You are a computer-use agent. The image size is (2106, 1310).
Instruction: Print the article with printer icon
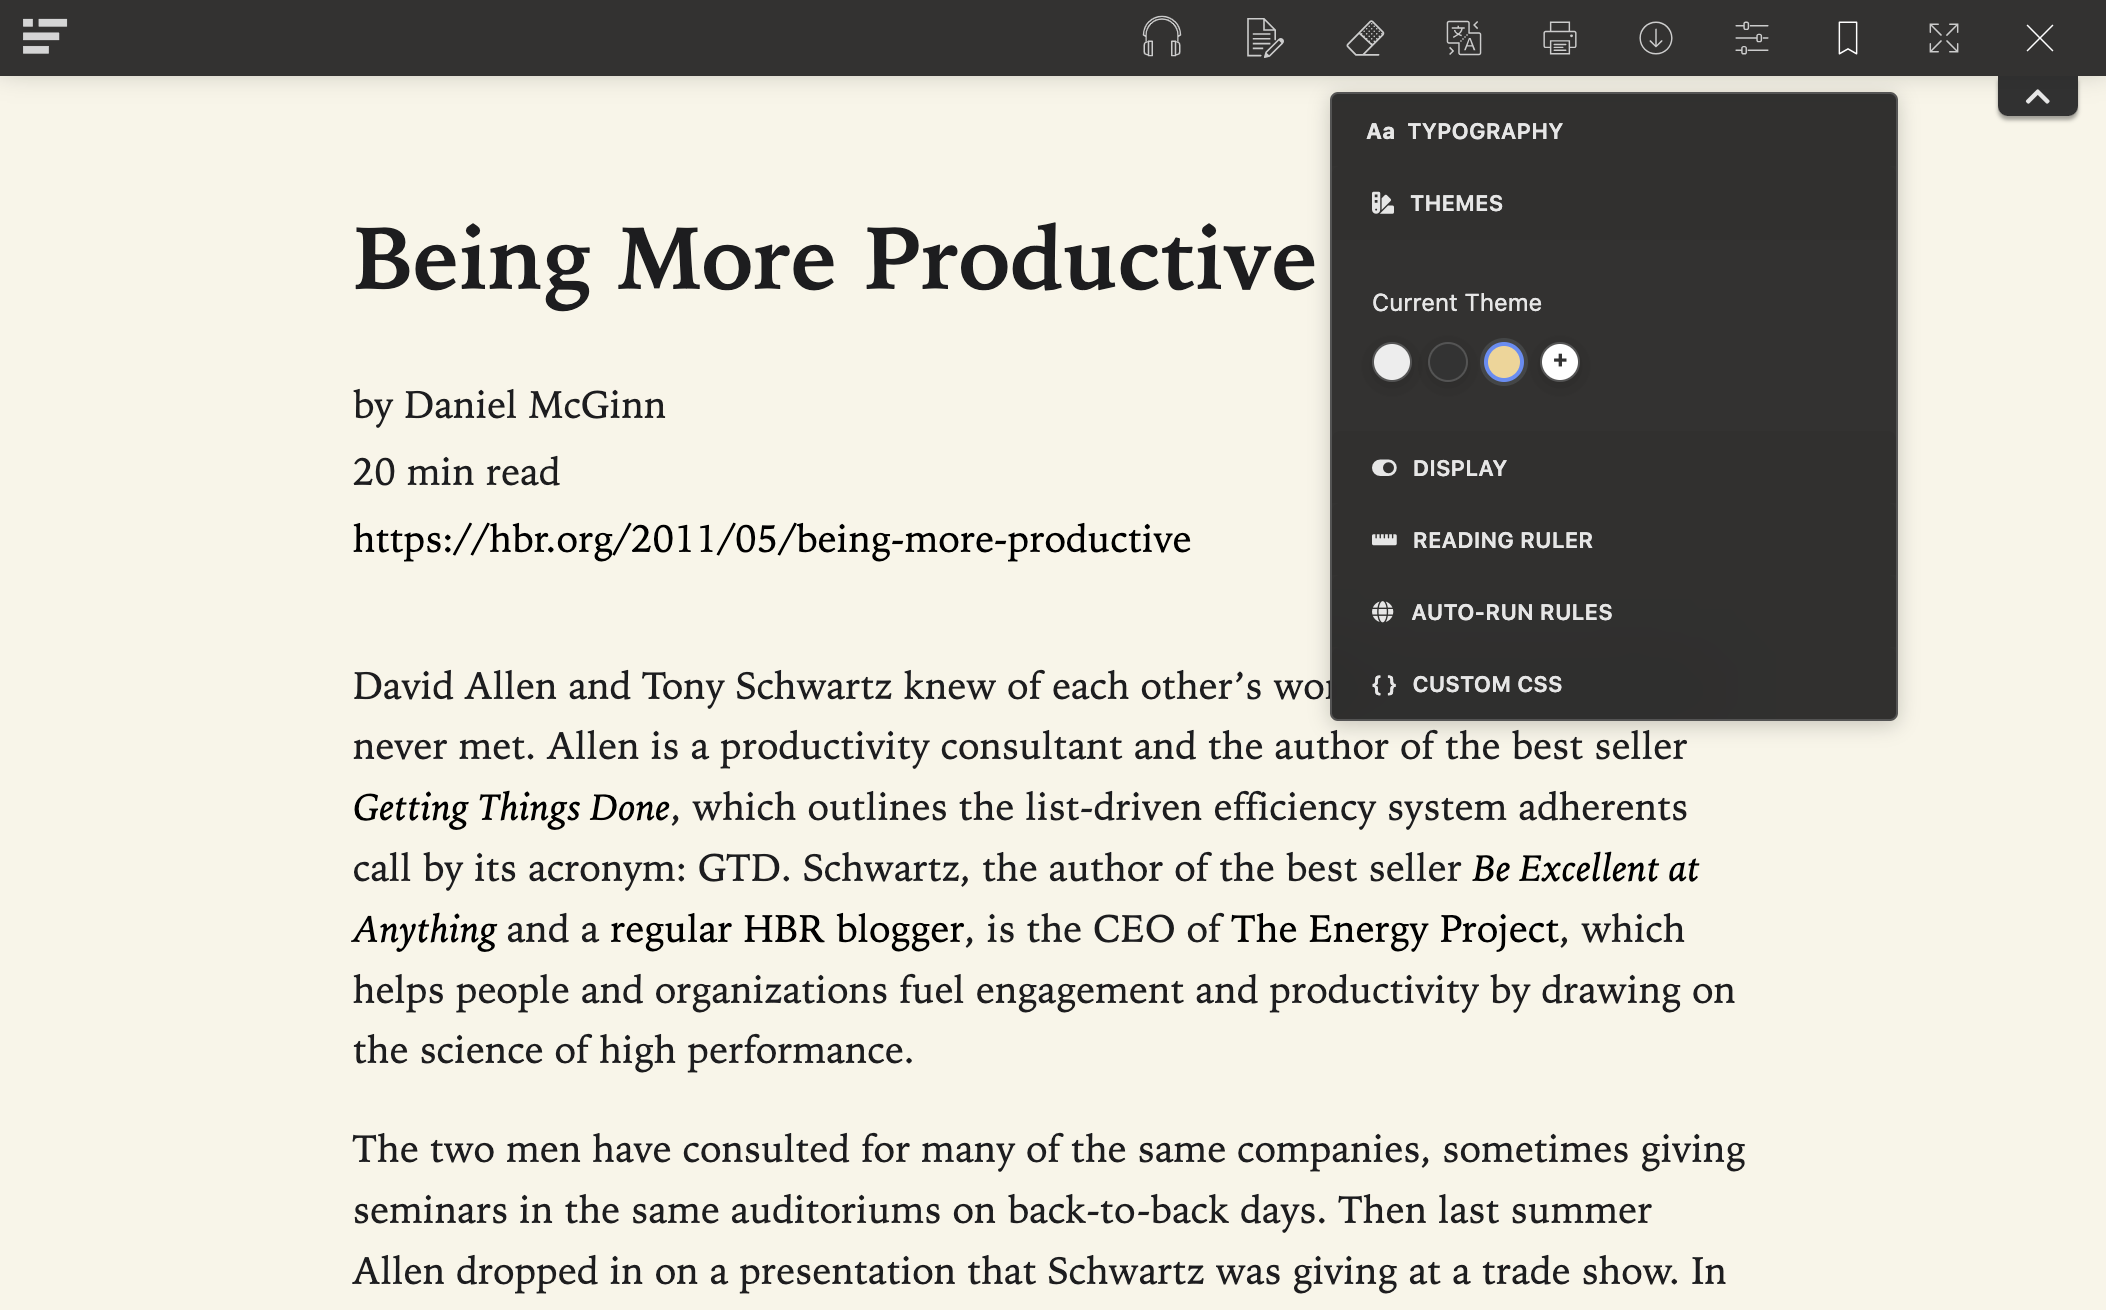click(x=1560, y=38)
